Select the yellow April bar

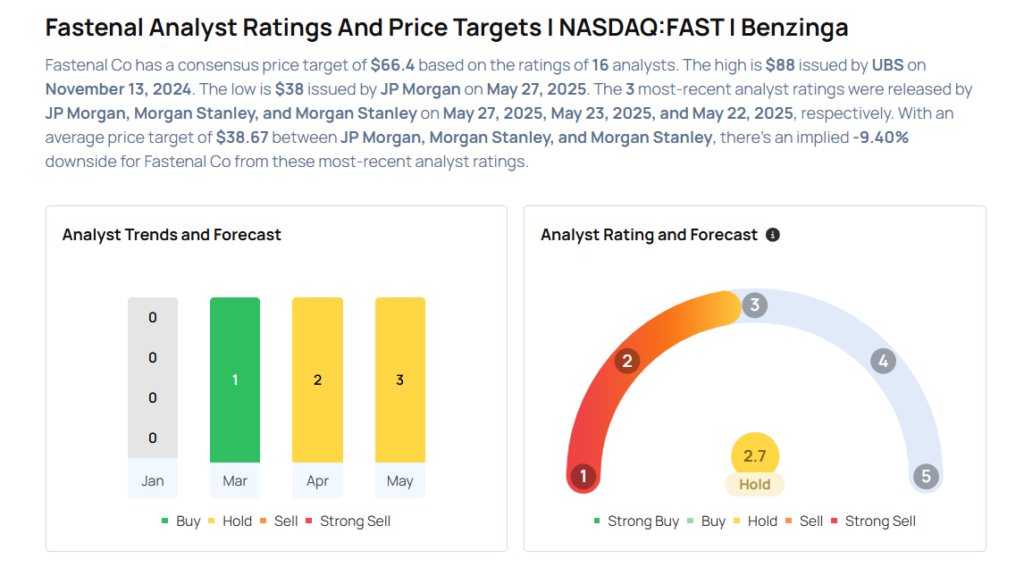[317, 380]
